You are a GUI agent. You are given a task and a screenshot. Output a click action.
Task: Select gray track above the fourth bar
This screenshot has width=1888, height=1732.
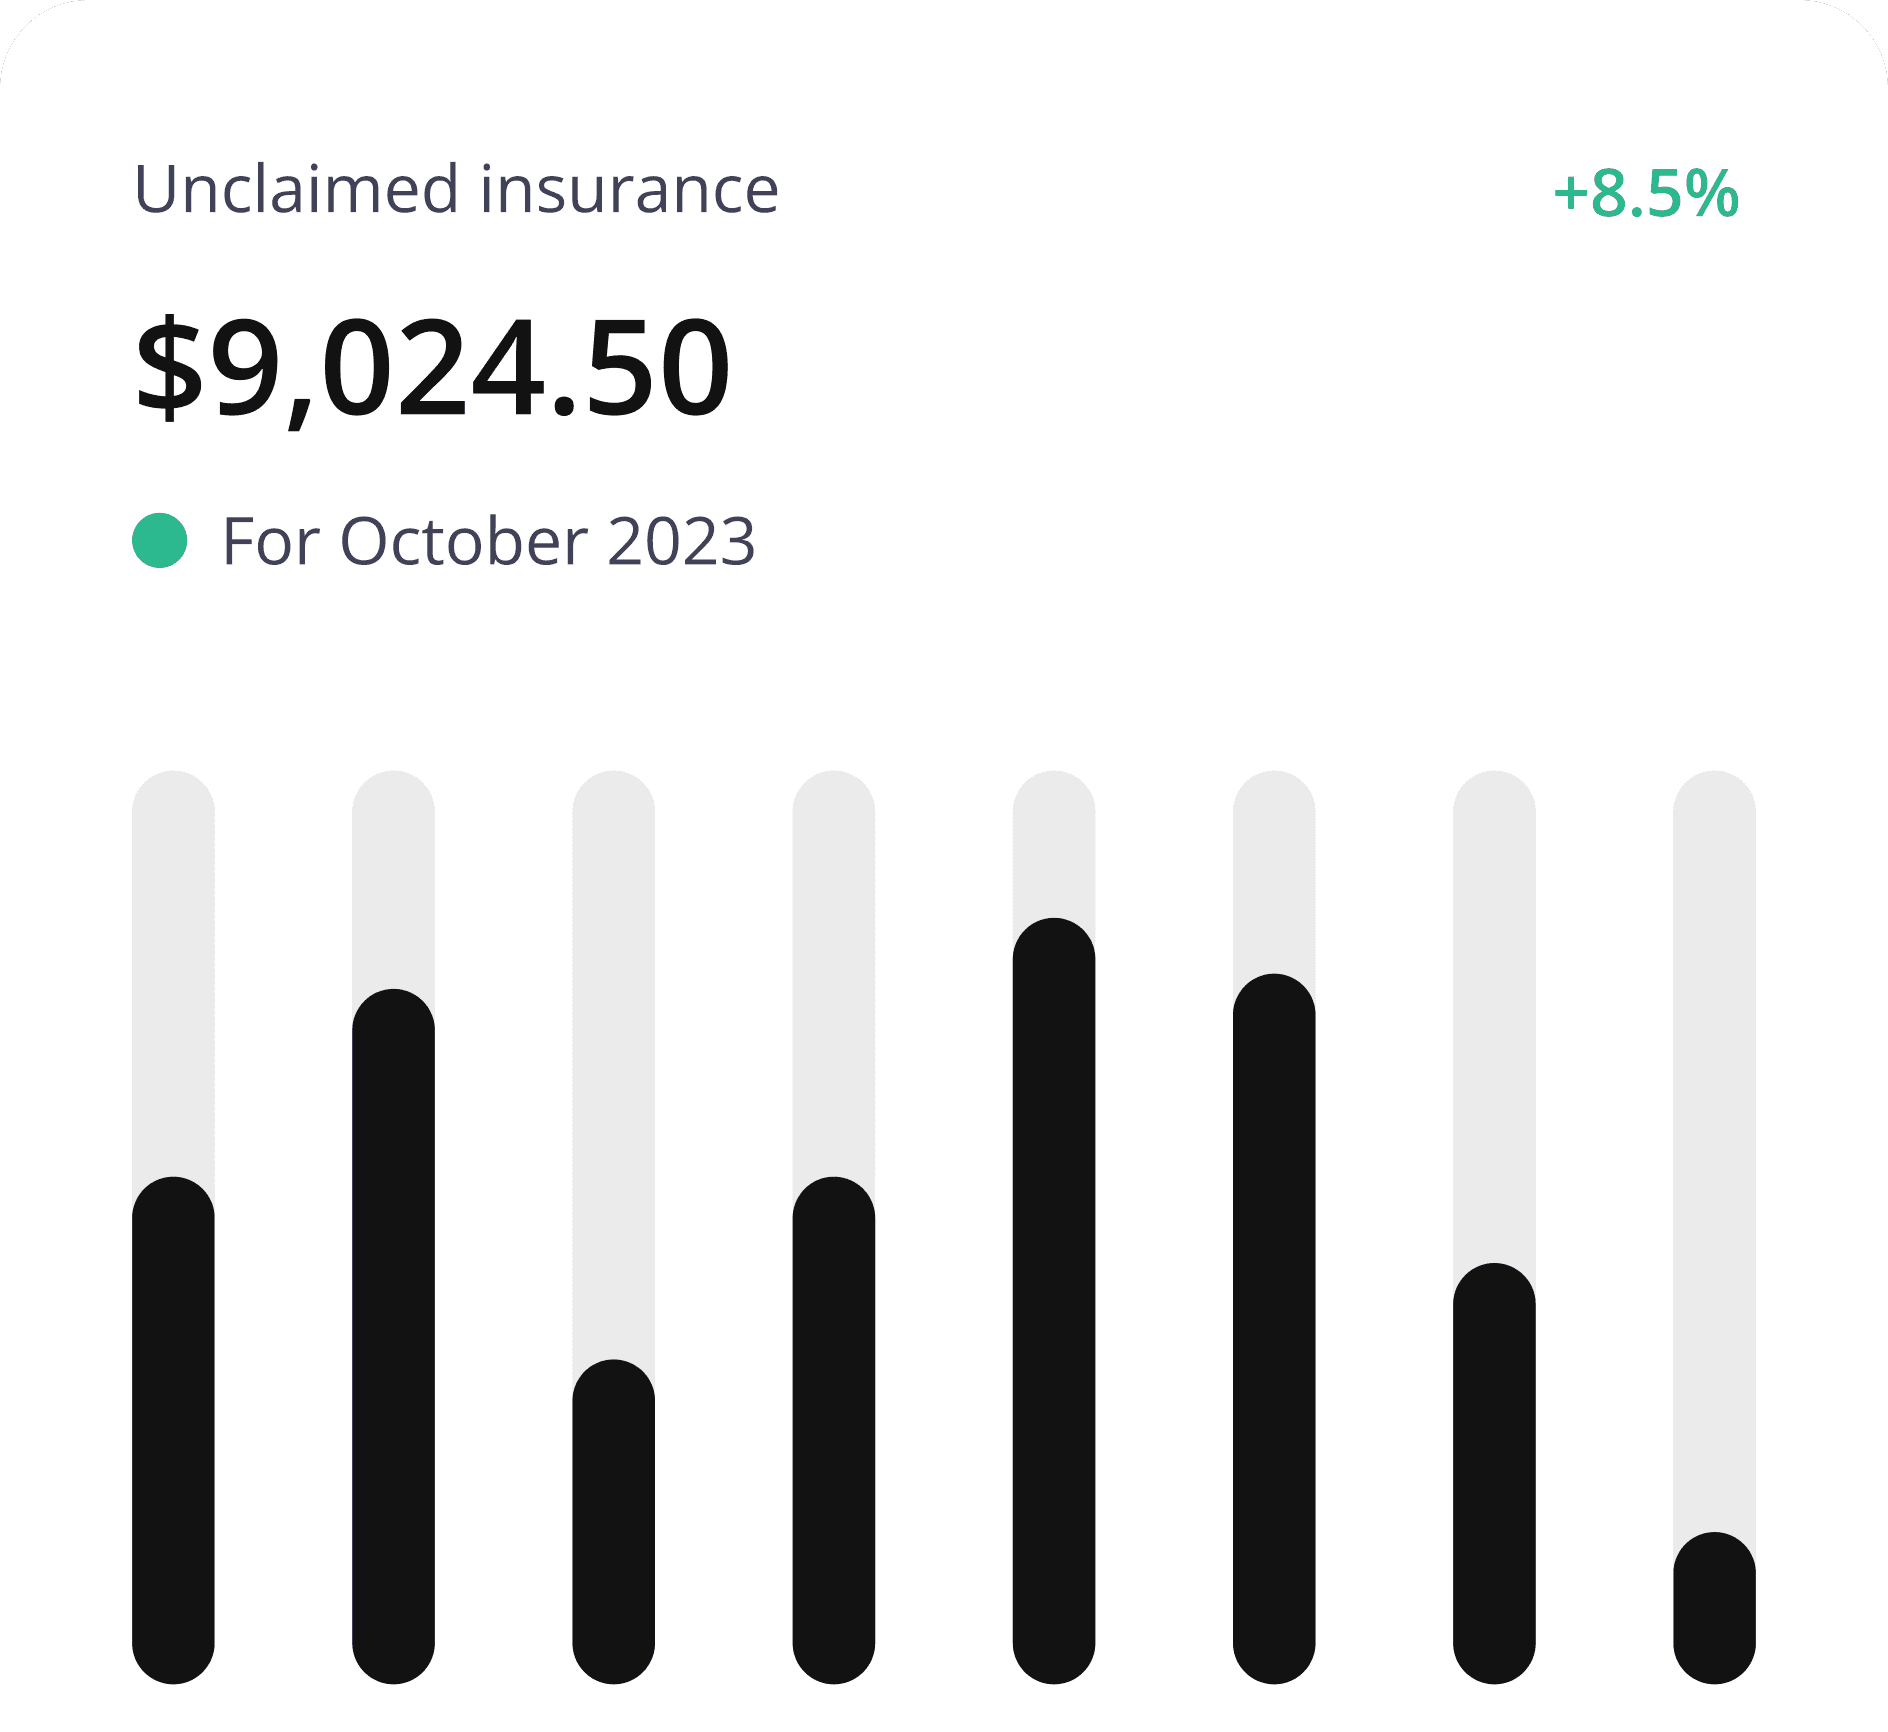(x=833, y=975)
